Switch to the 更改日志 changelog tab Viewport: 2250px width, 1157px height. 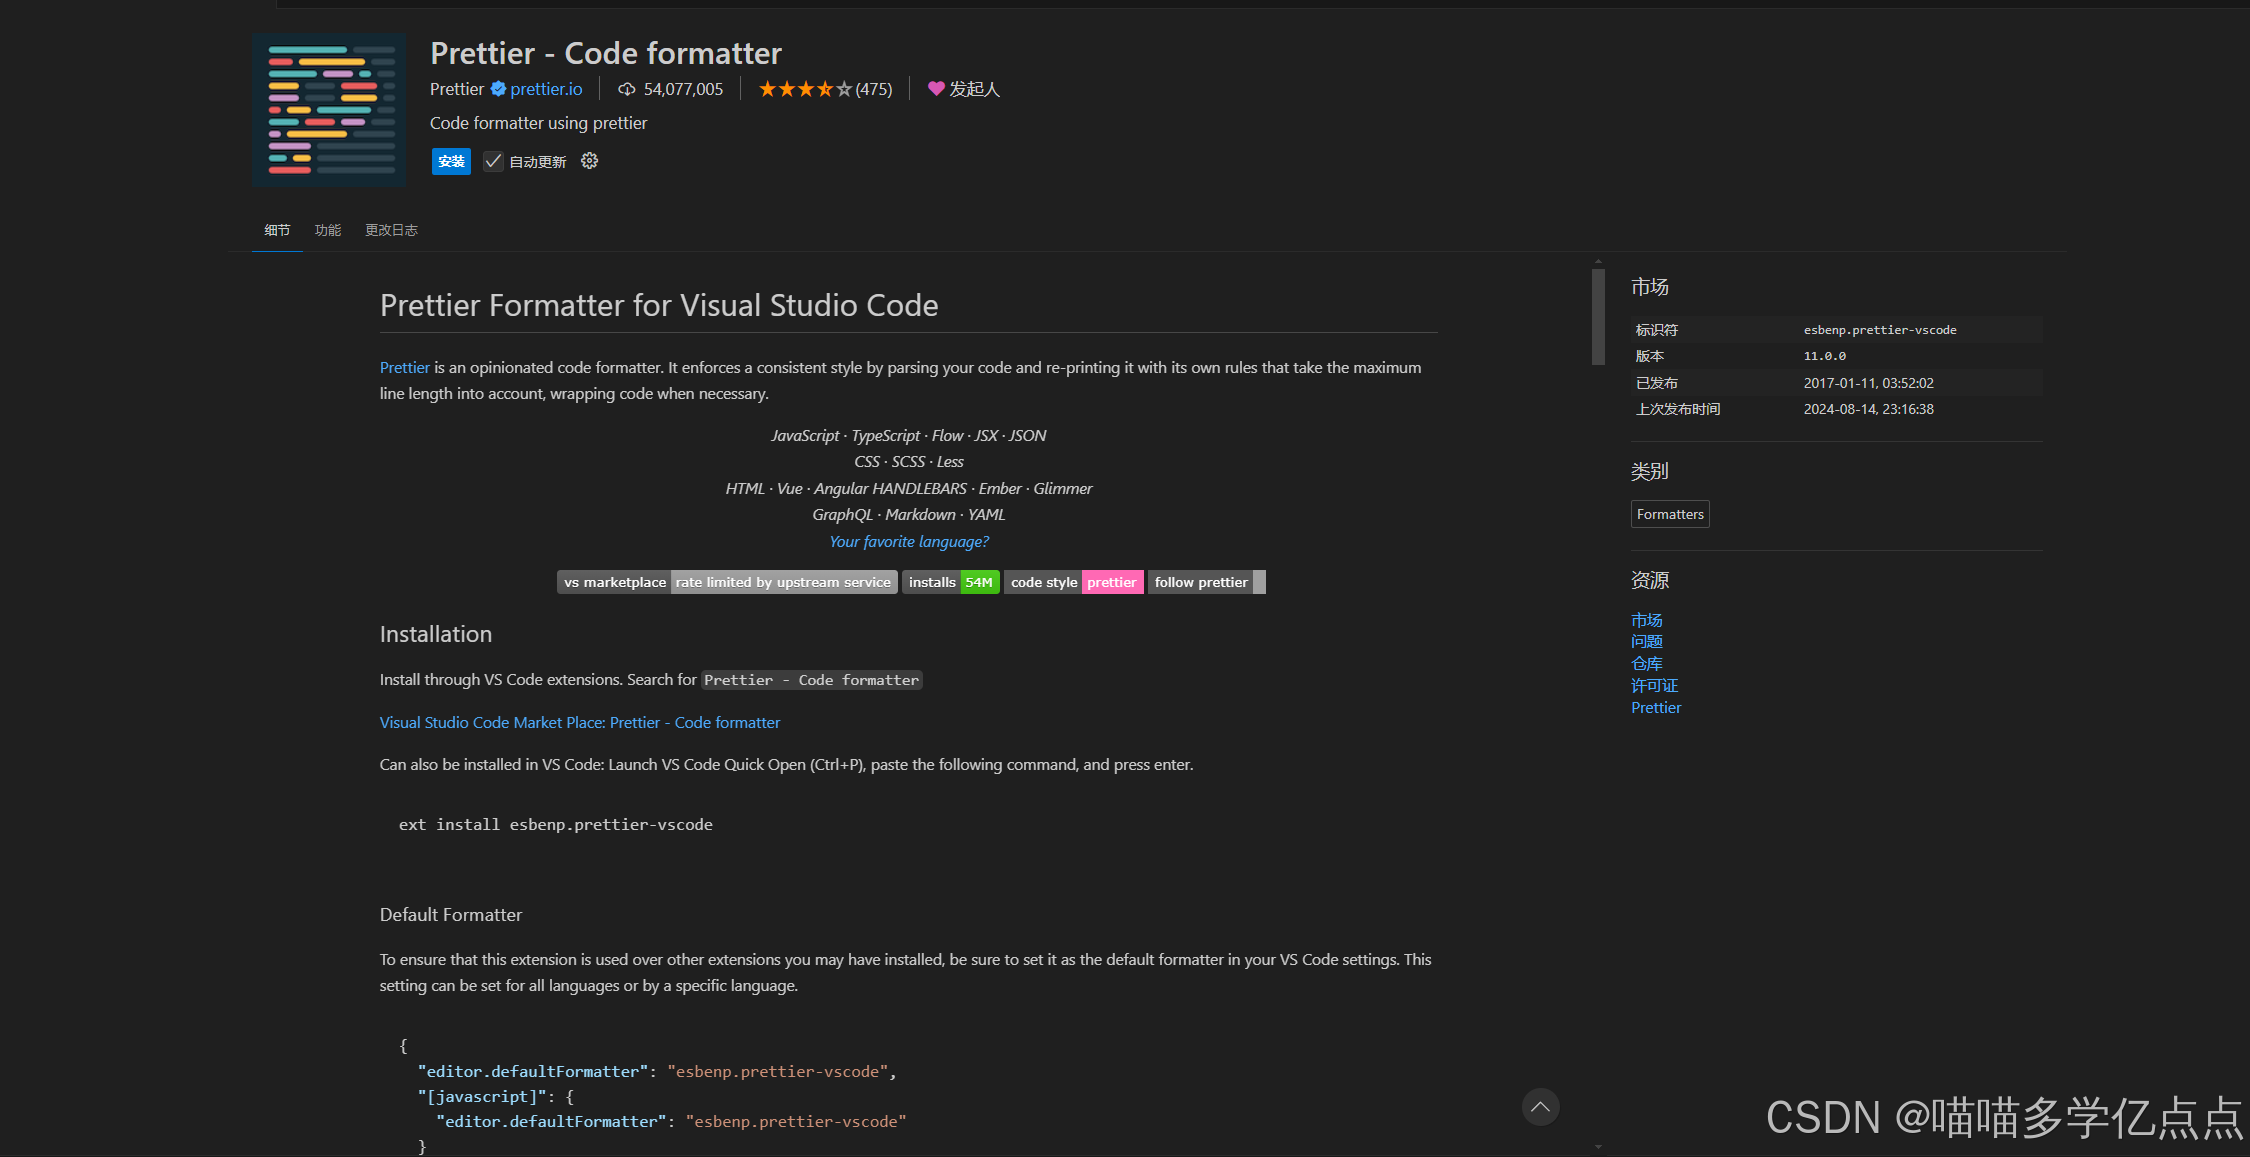point(391,230)
